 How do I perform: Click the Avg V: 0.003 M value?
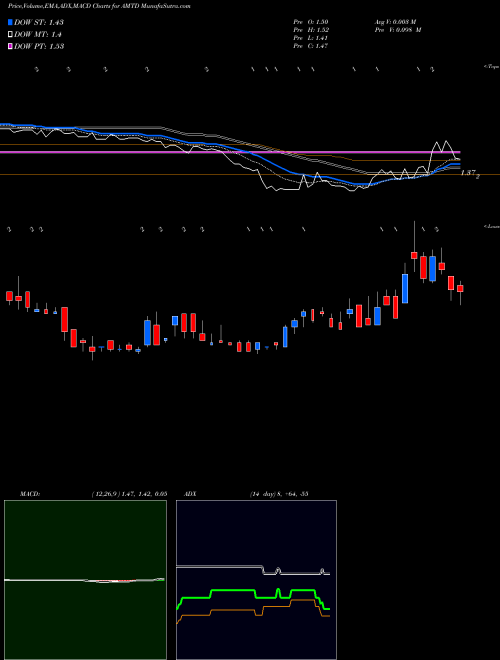point(395,22)
